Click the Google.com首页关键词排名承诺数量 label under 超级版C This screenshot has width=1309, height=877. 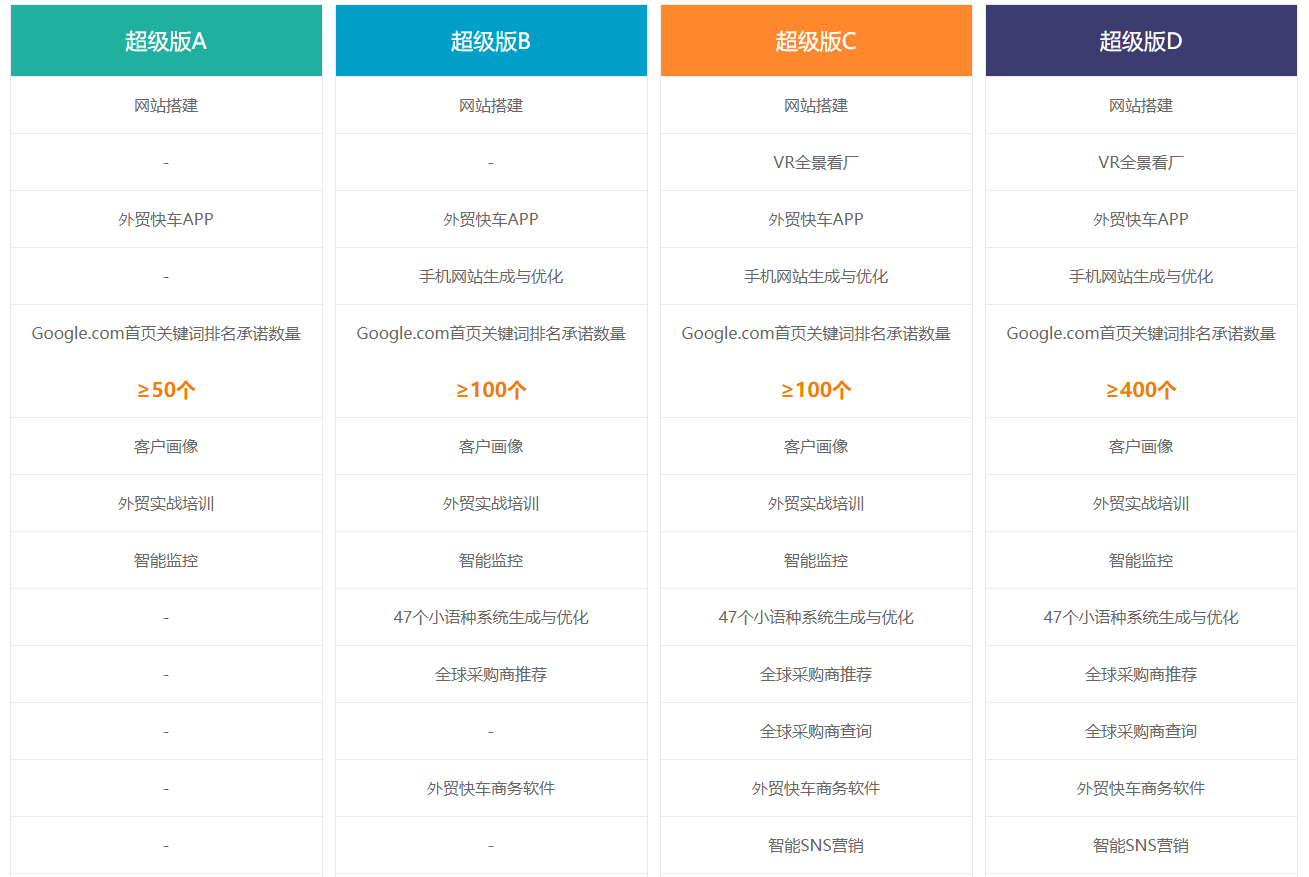816,333
